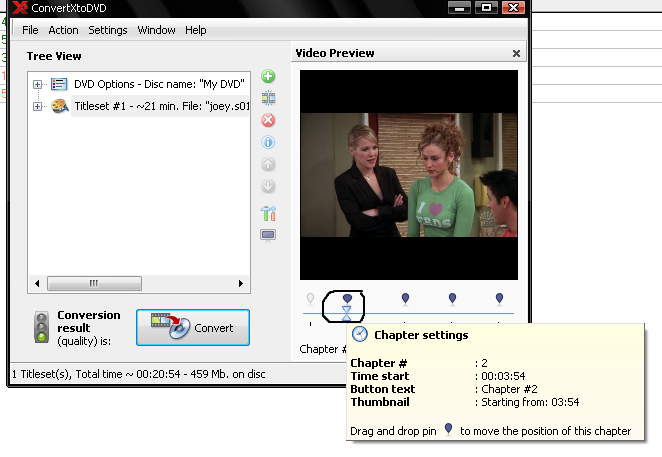Click the green Add file icon

268,76
